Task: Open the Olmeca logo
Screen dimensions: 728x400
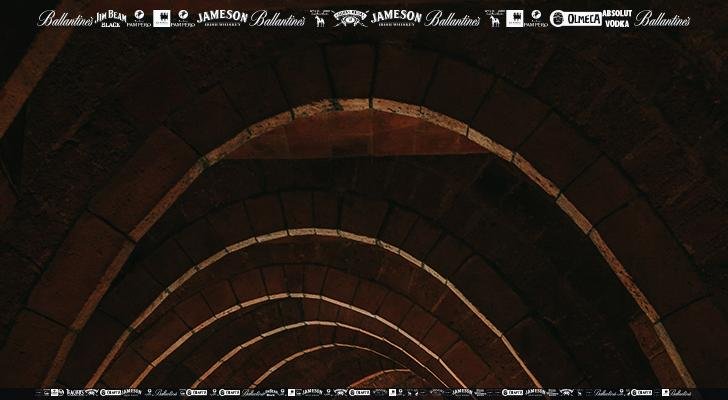Action: click(576, 18)
